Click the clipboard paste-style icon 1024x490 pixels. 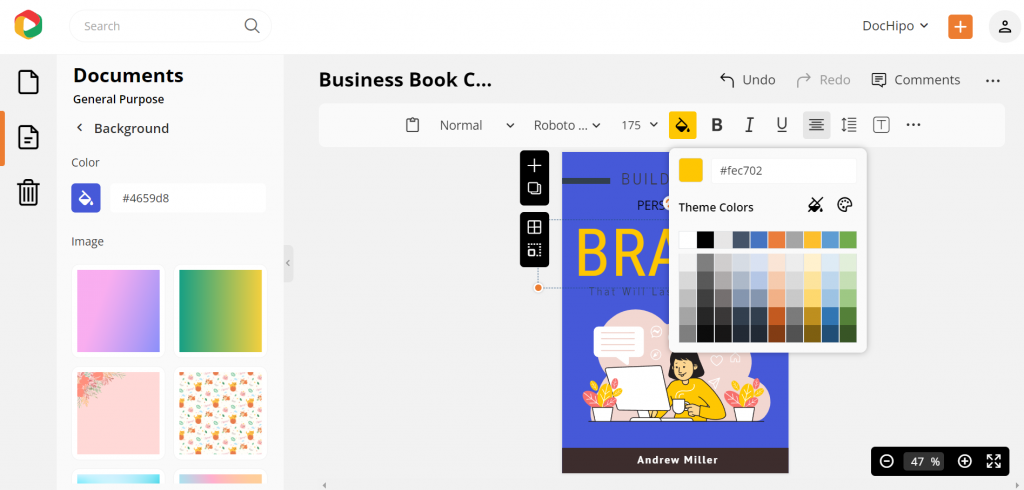tap(412, 125)
